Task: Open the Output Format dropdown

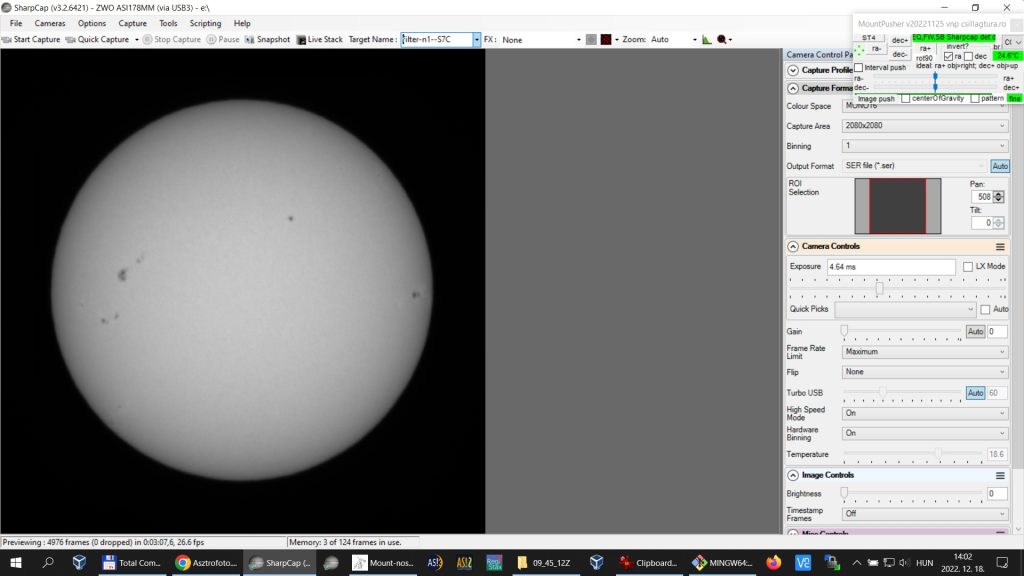Action: click(914, 166)
